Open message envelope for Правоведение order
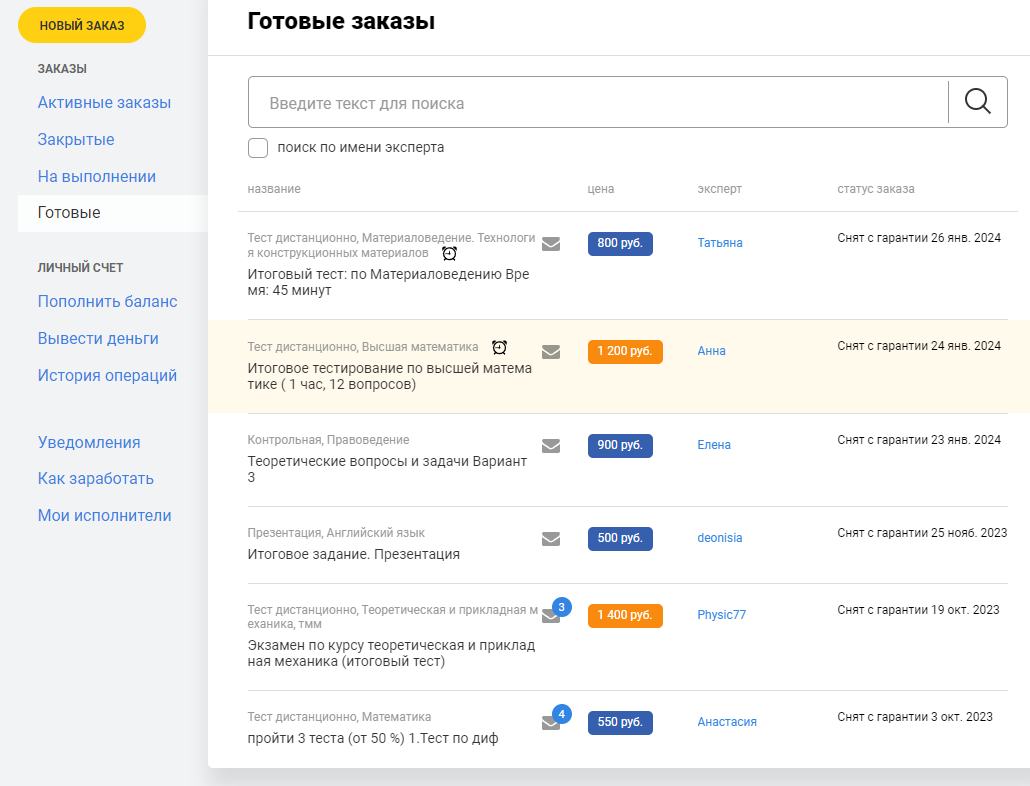Screen dimensions: 1030x786 [x=551, y=445]
